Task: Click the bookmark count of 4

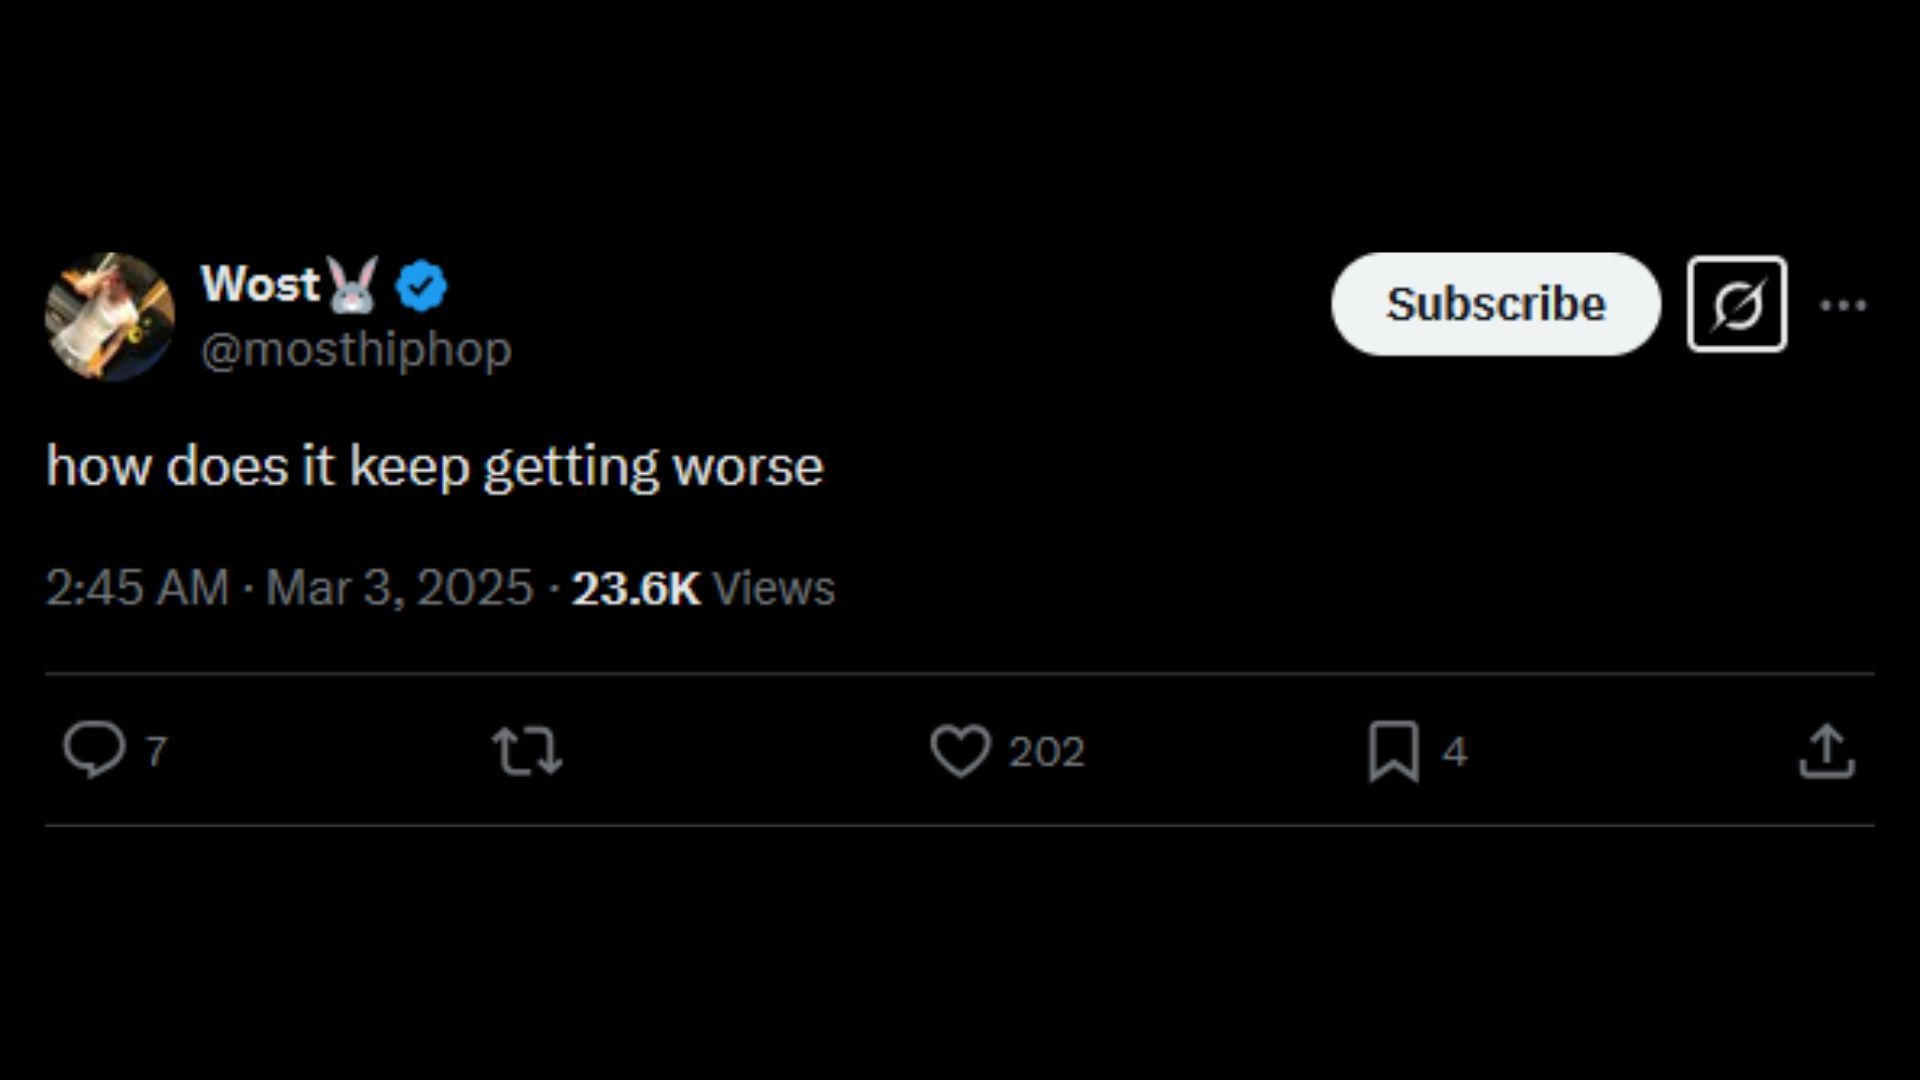Action: pyautogui.click(x=1454, y=752)
